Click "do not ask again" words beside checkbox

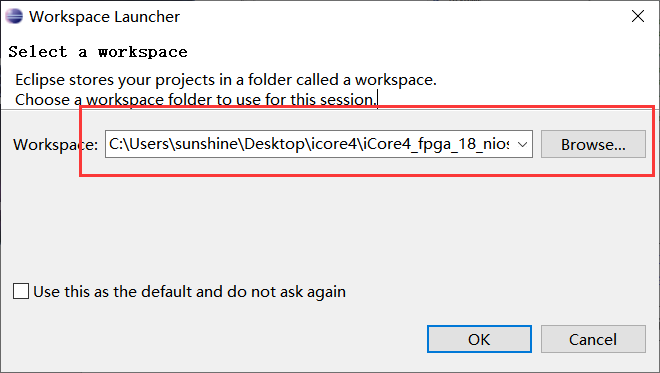(286, 292)
